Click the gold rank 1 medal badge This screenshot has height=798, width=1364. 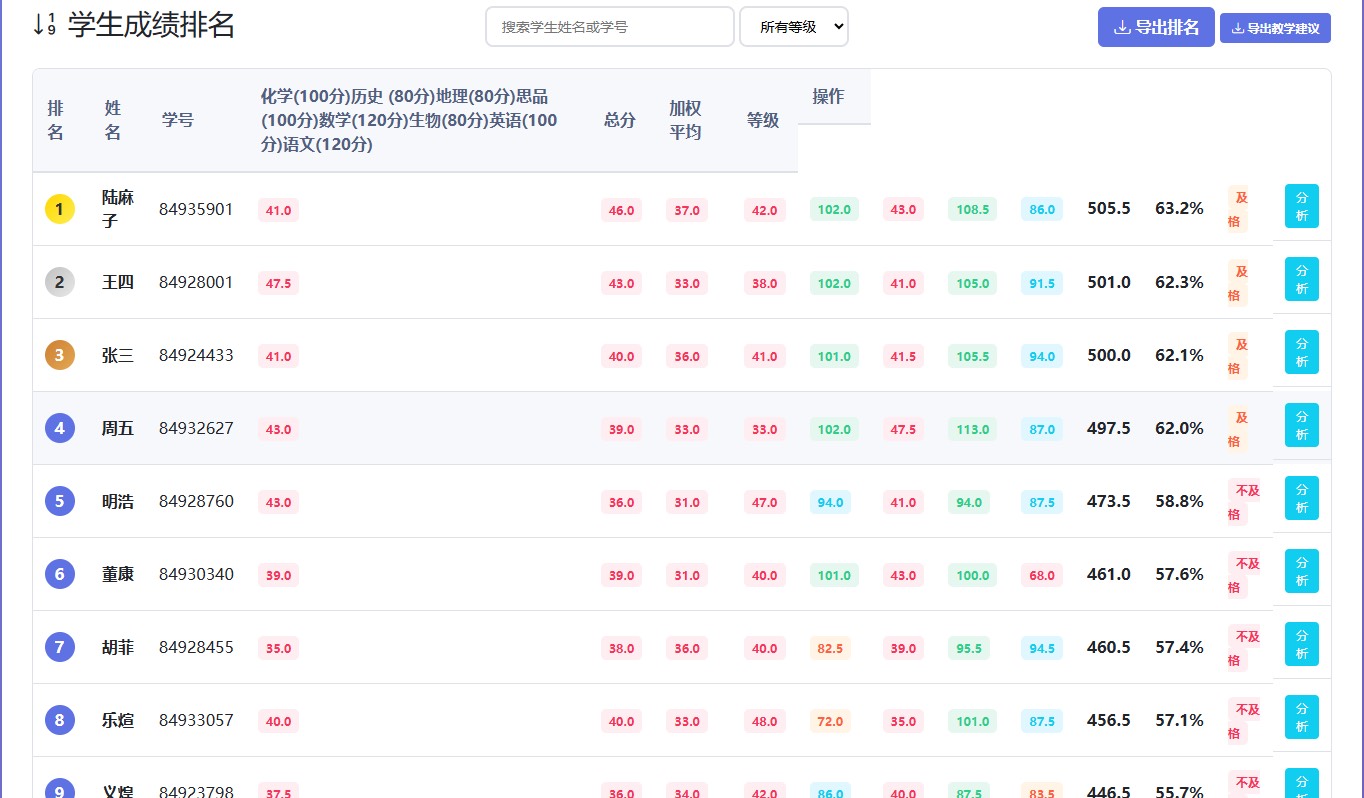[60, 209]
